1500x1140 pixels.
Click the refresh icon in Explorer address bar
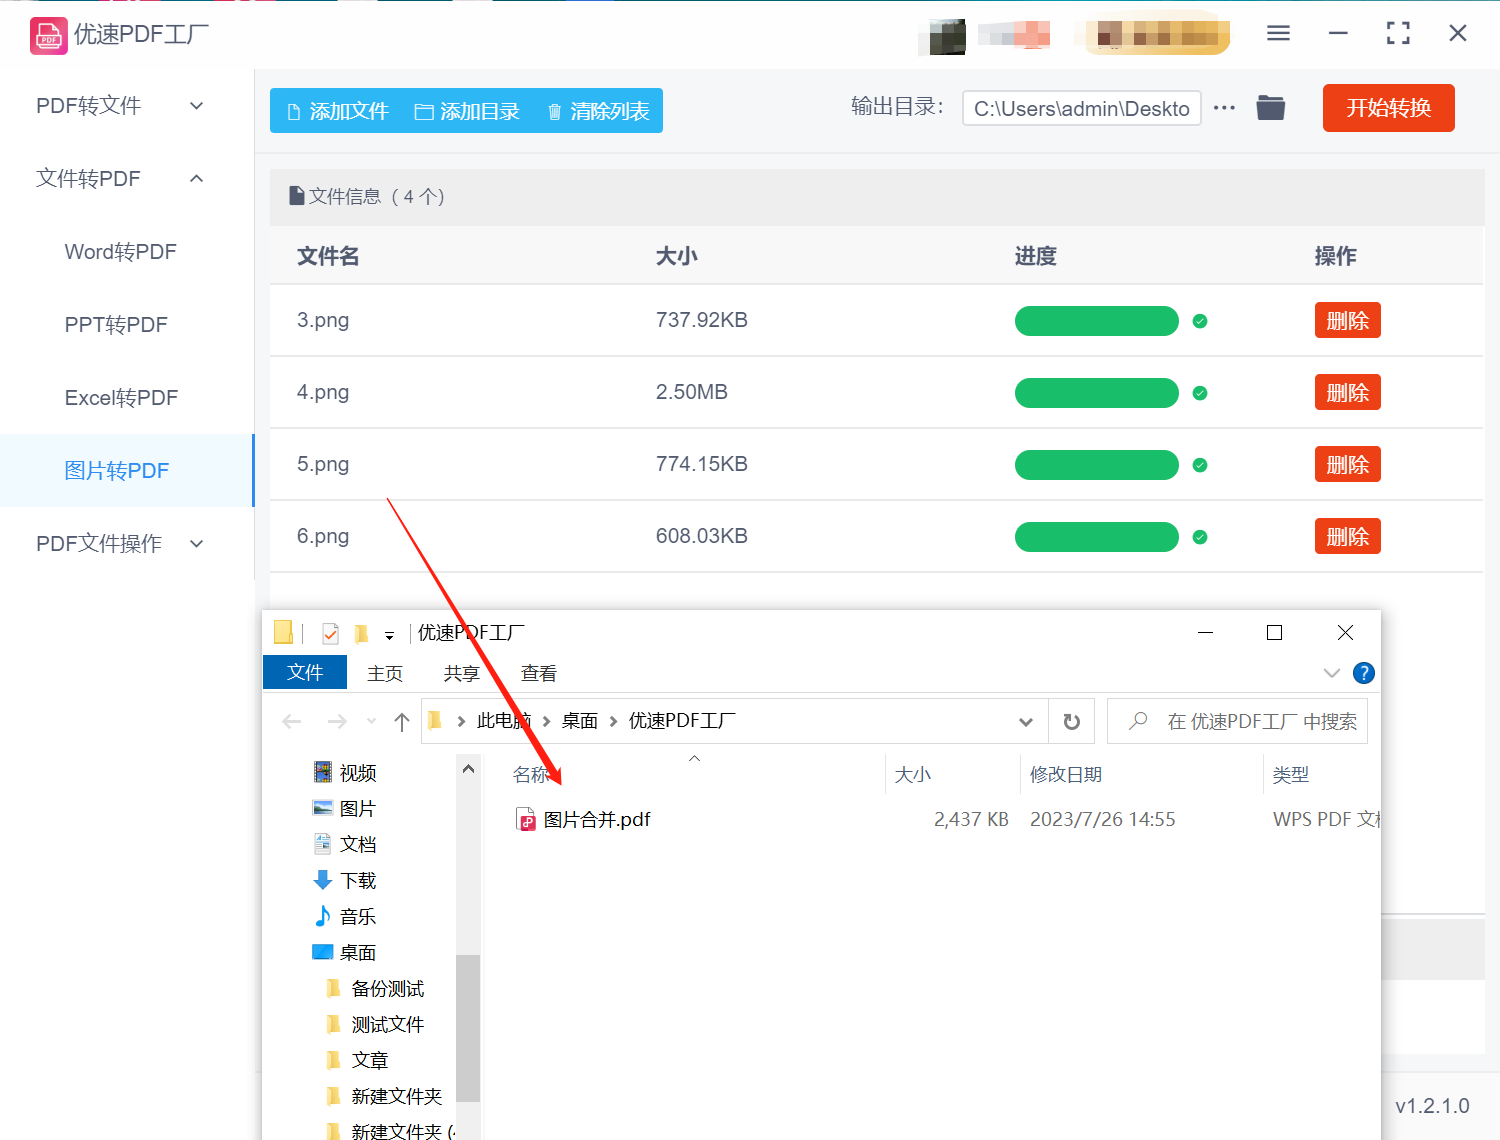[x=1071, y=720]
